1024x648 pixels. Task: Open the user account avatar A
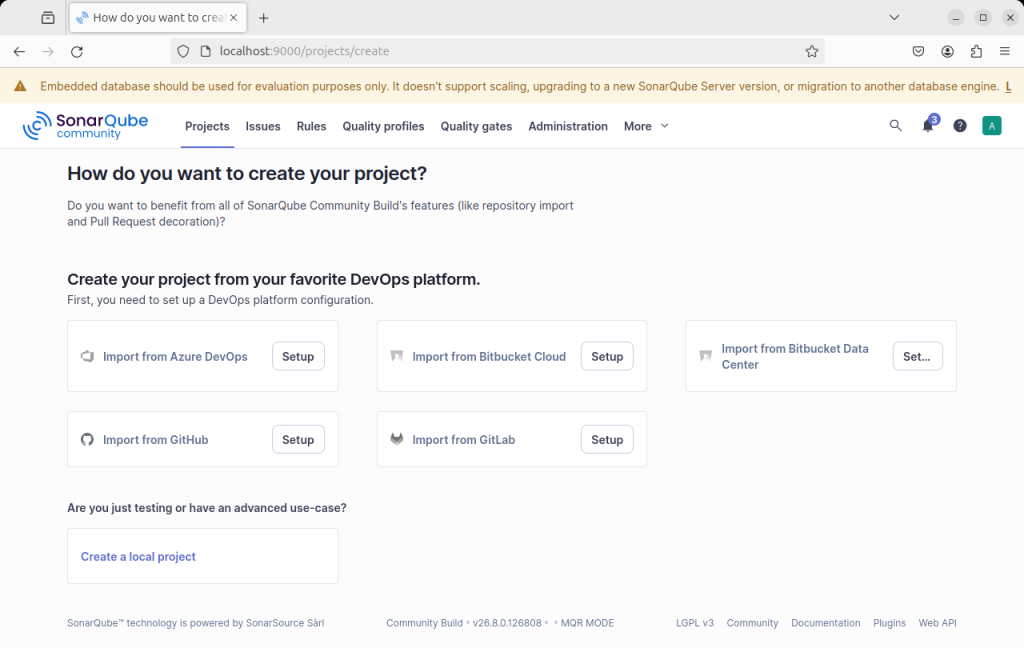point(991,125)
